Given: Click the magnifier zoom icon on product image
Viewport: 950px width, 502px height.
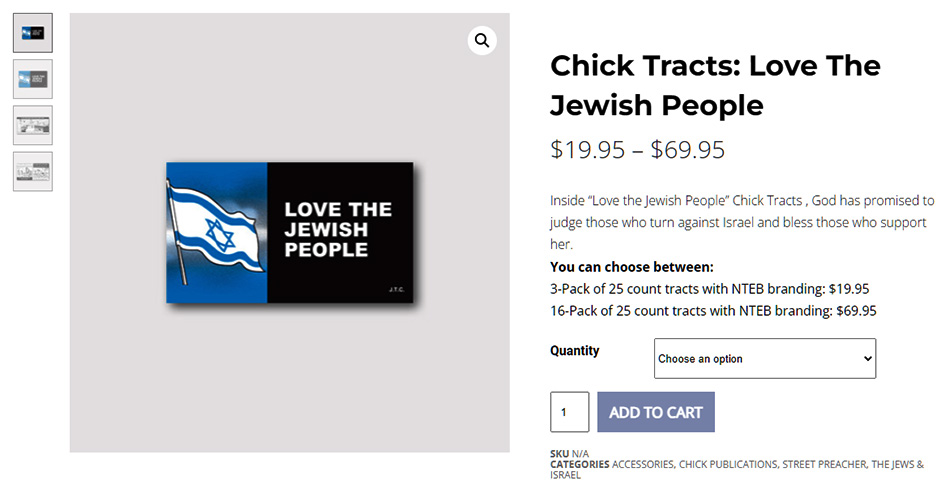Looking at the screenshot, I should pos(482,40).
